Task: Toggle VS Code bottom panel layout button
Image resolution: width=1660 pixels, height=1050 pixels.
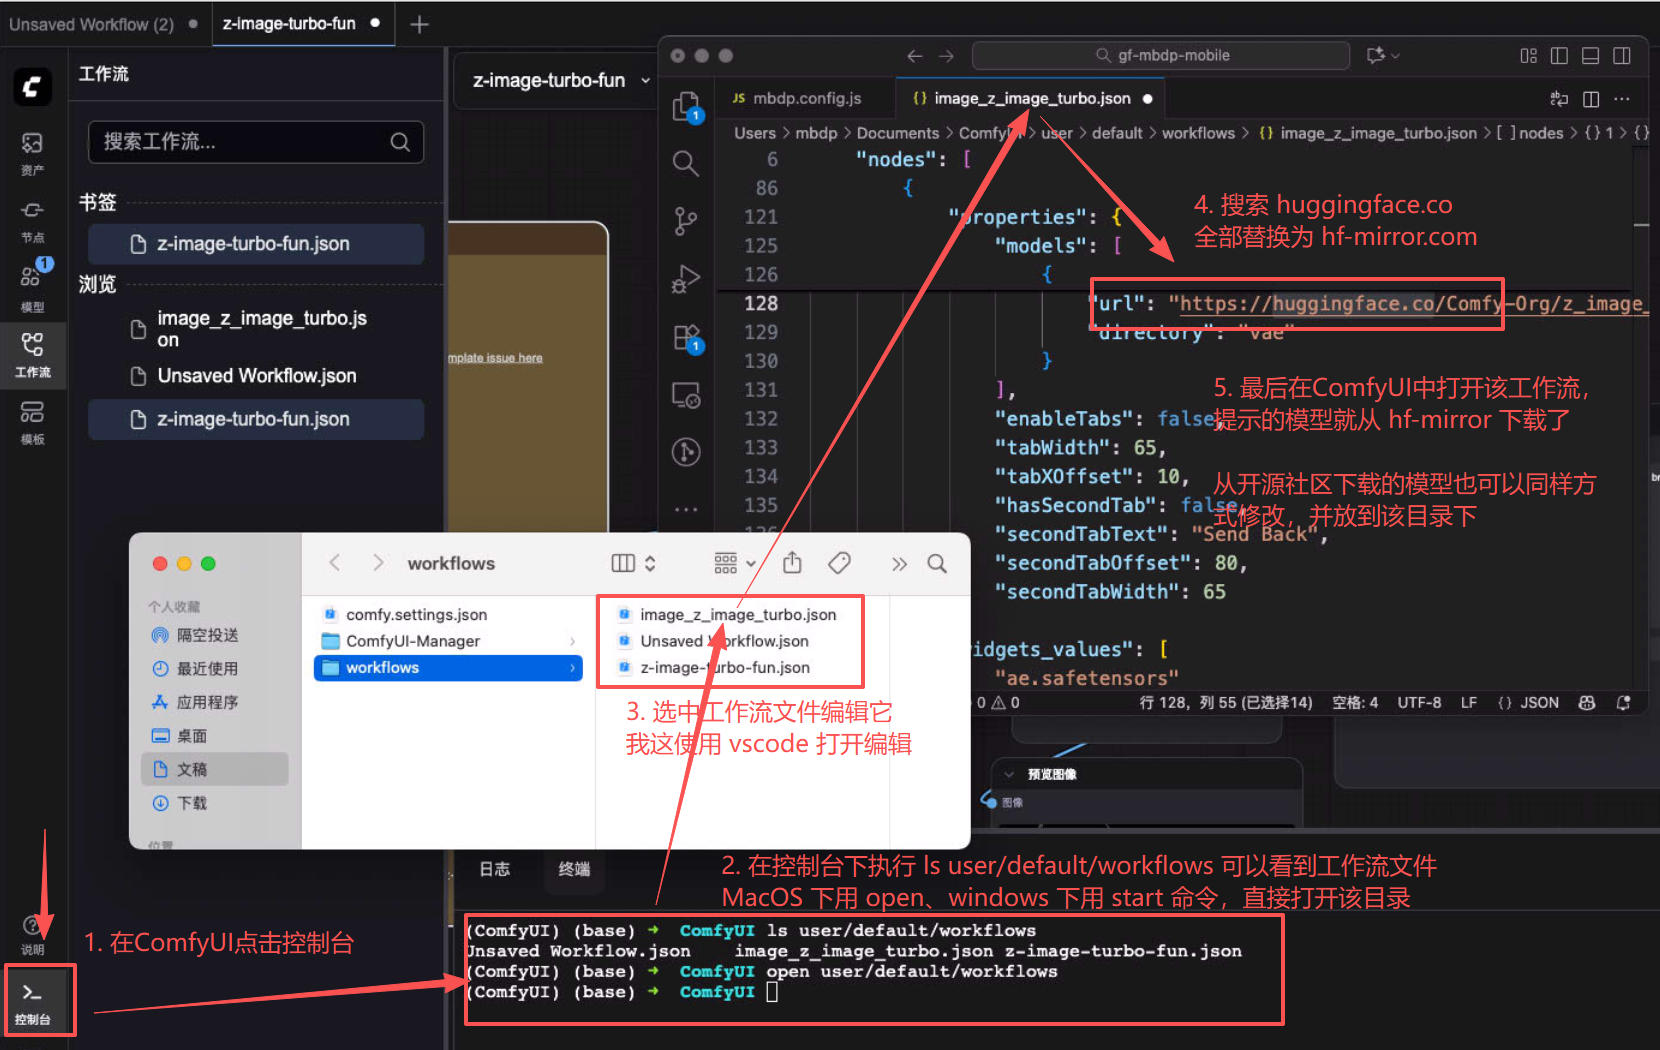Action: 1590,56
